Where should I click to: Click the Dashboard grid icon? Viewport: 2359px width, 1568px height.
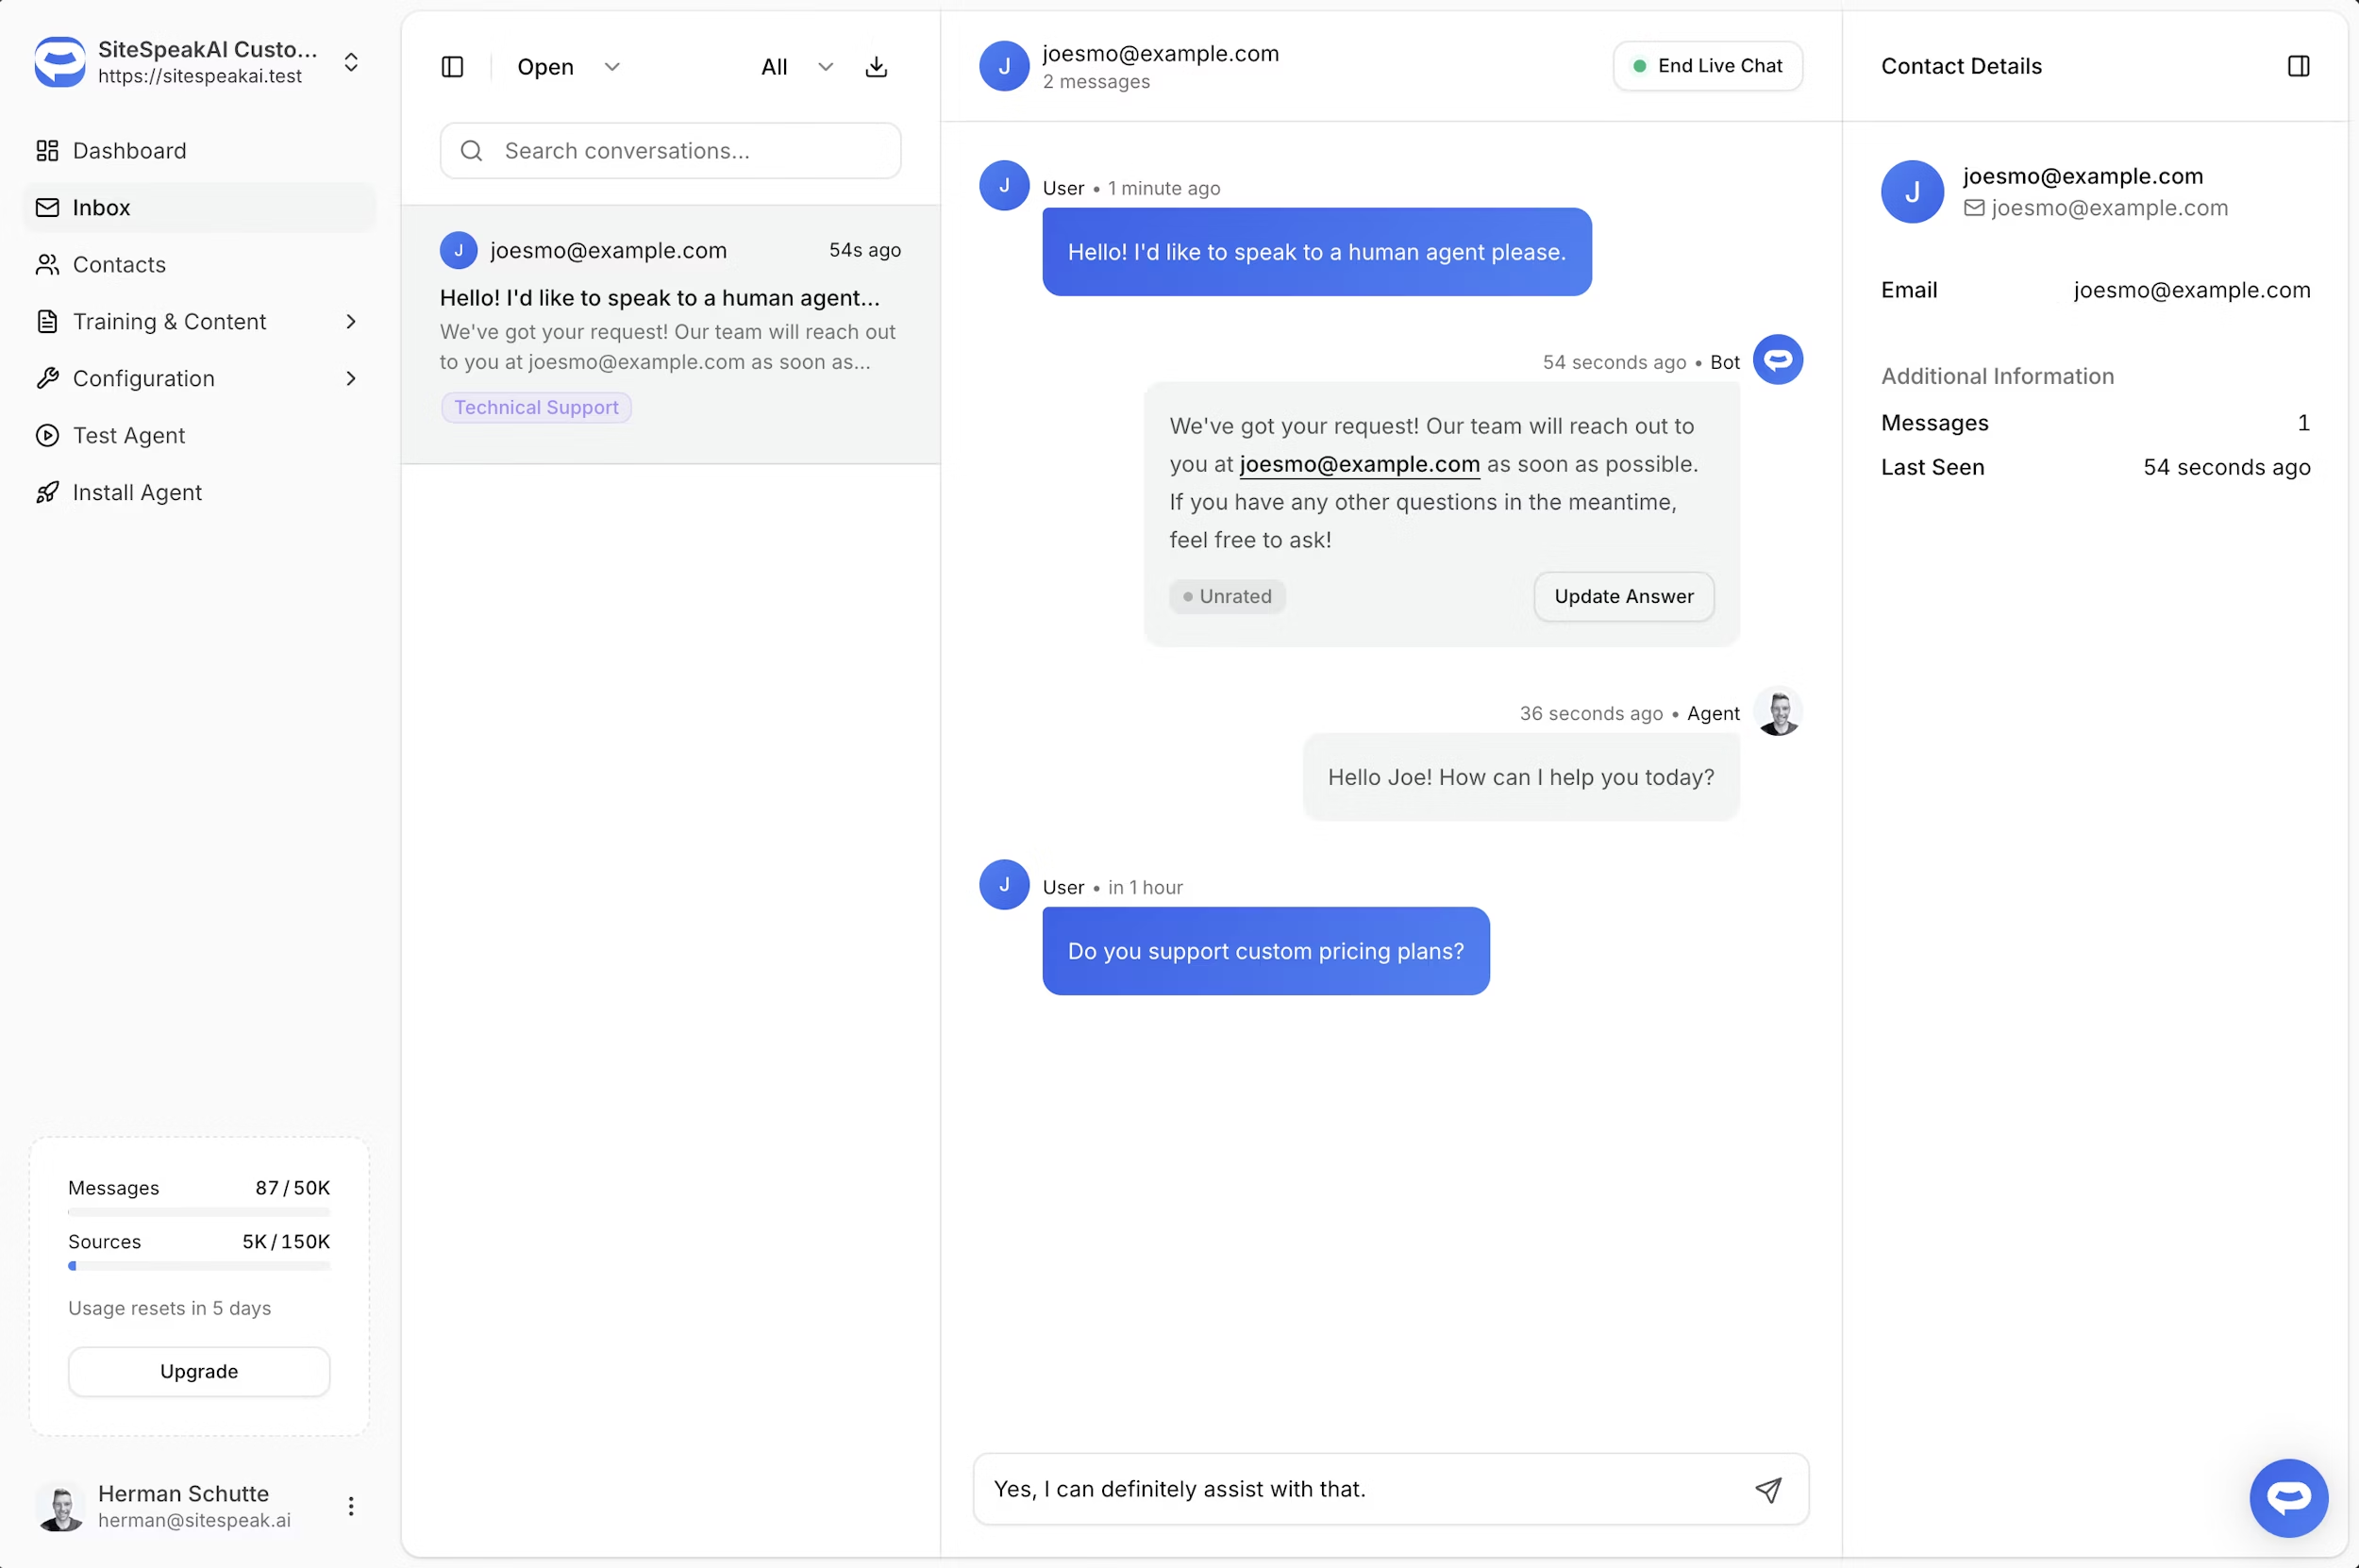tap(47, 150)
